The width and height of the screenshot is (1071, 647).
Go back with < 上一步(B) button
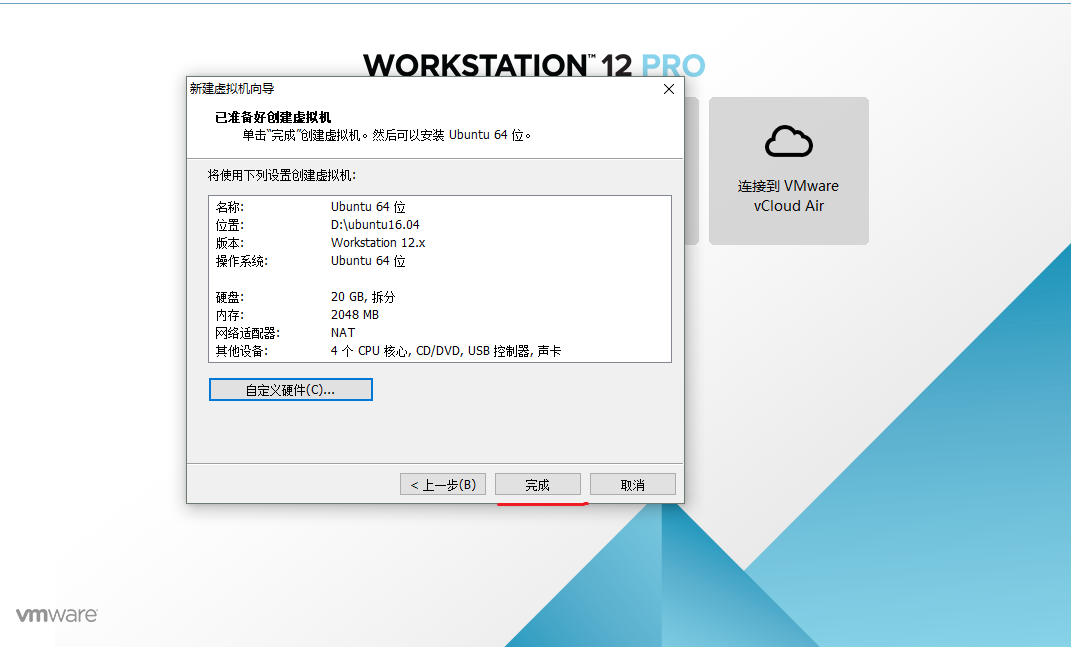pyautogui.click(x=443, y=484)
